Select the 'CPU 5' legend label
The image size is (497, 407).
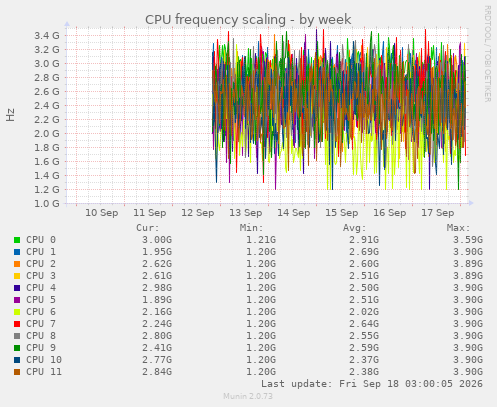(x=41, y=300)
